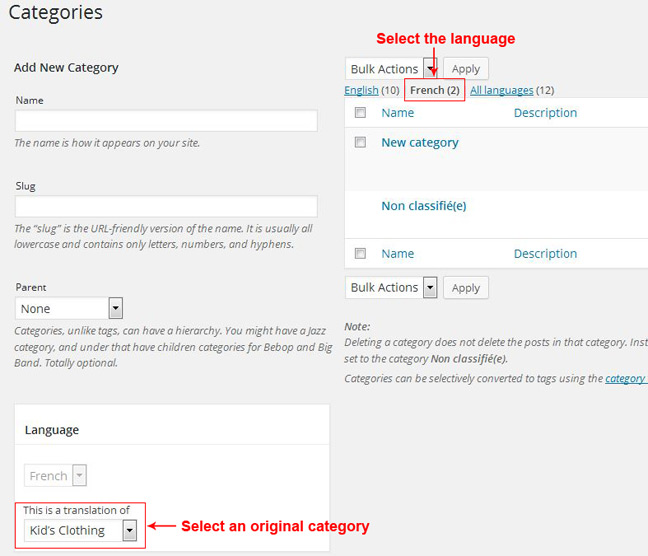The image size is (648, 556).
Task: Click the Language section heading
Action: 52,430
